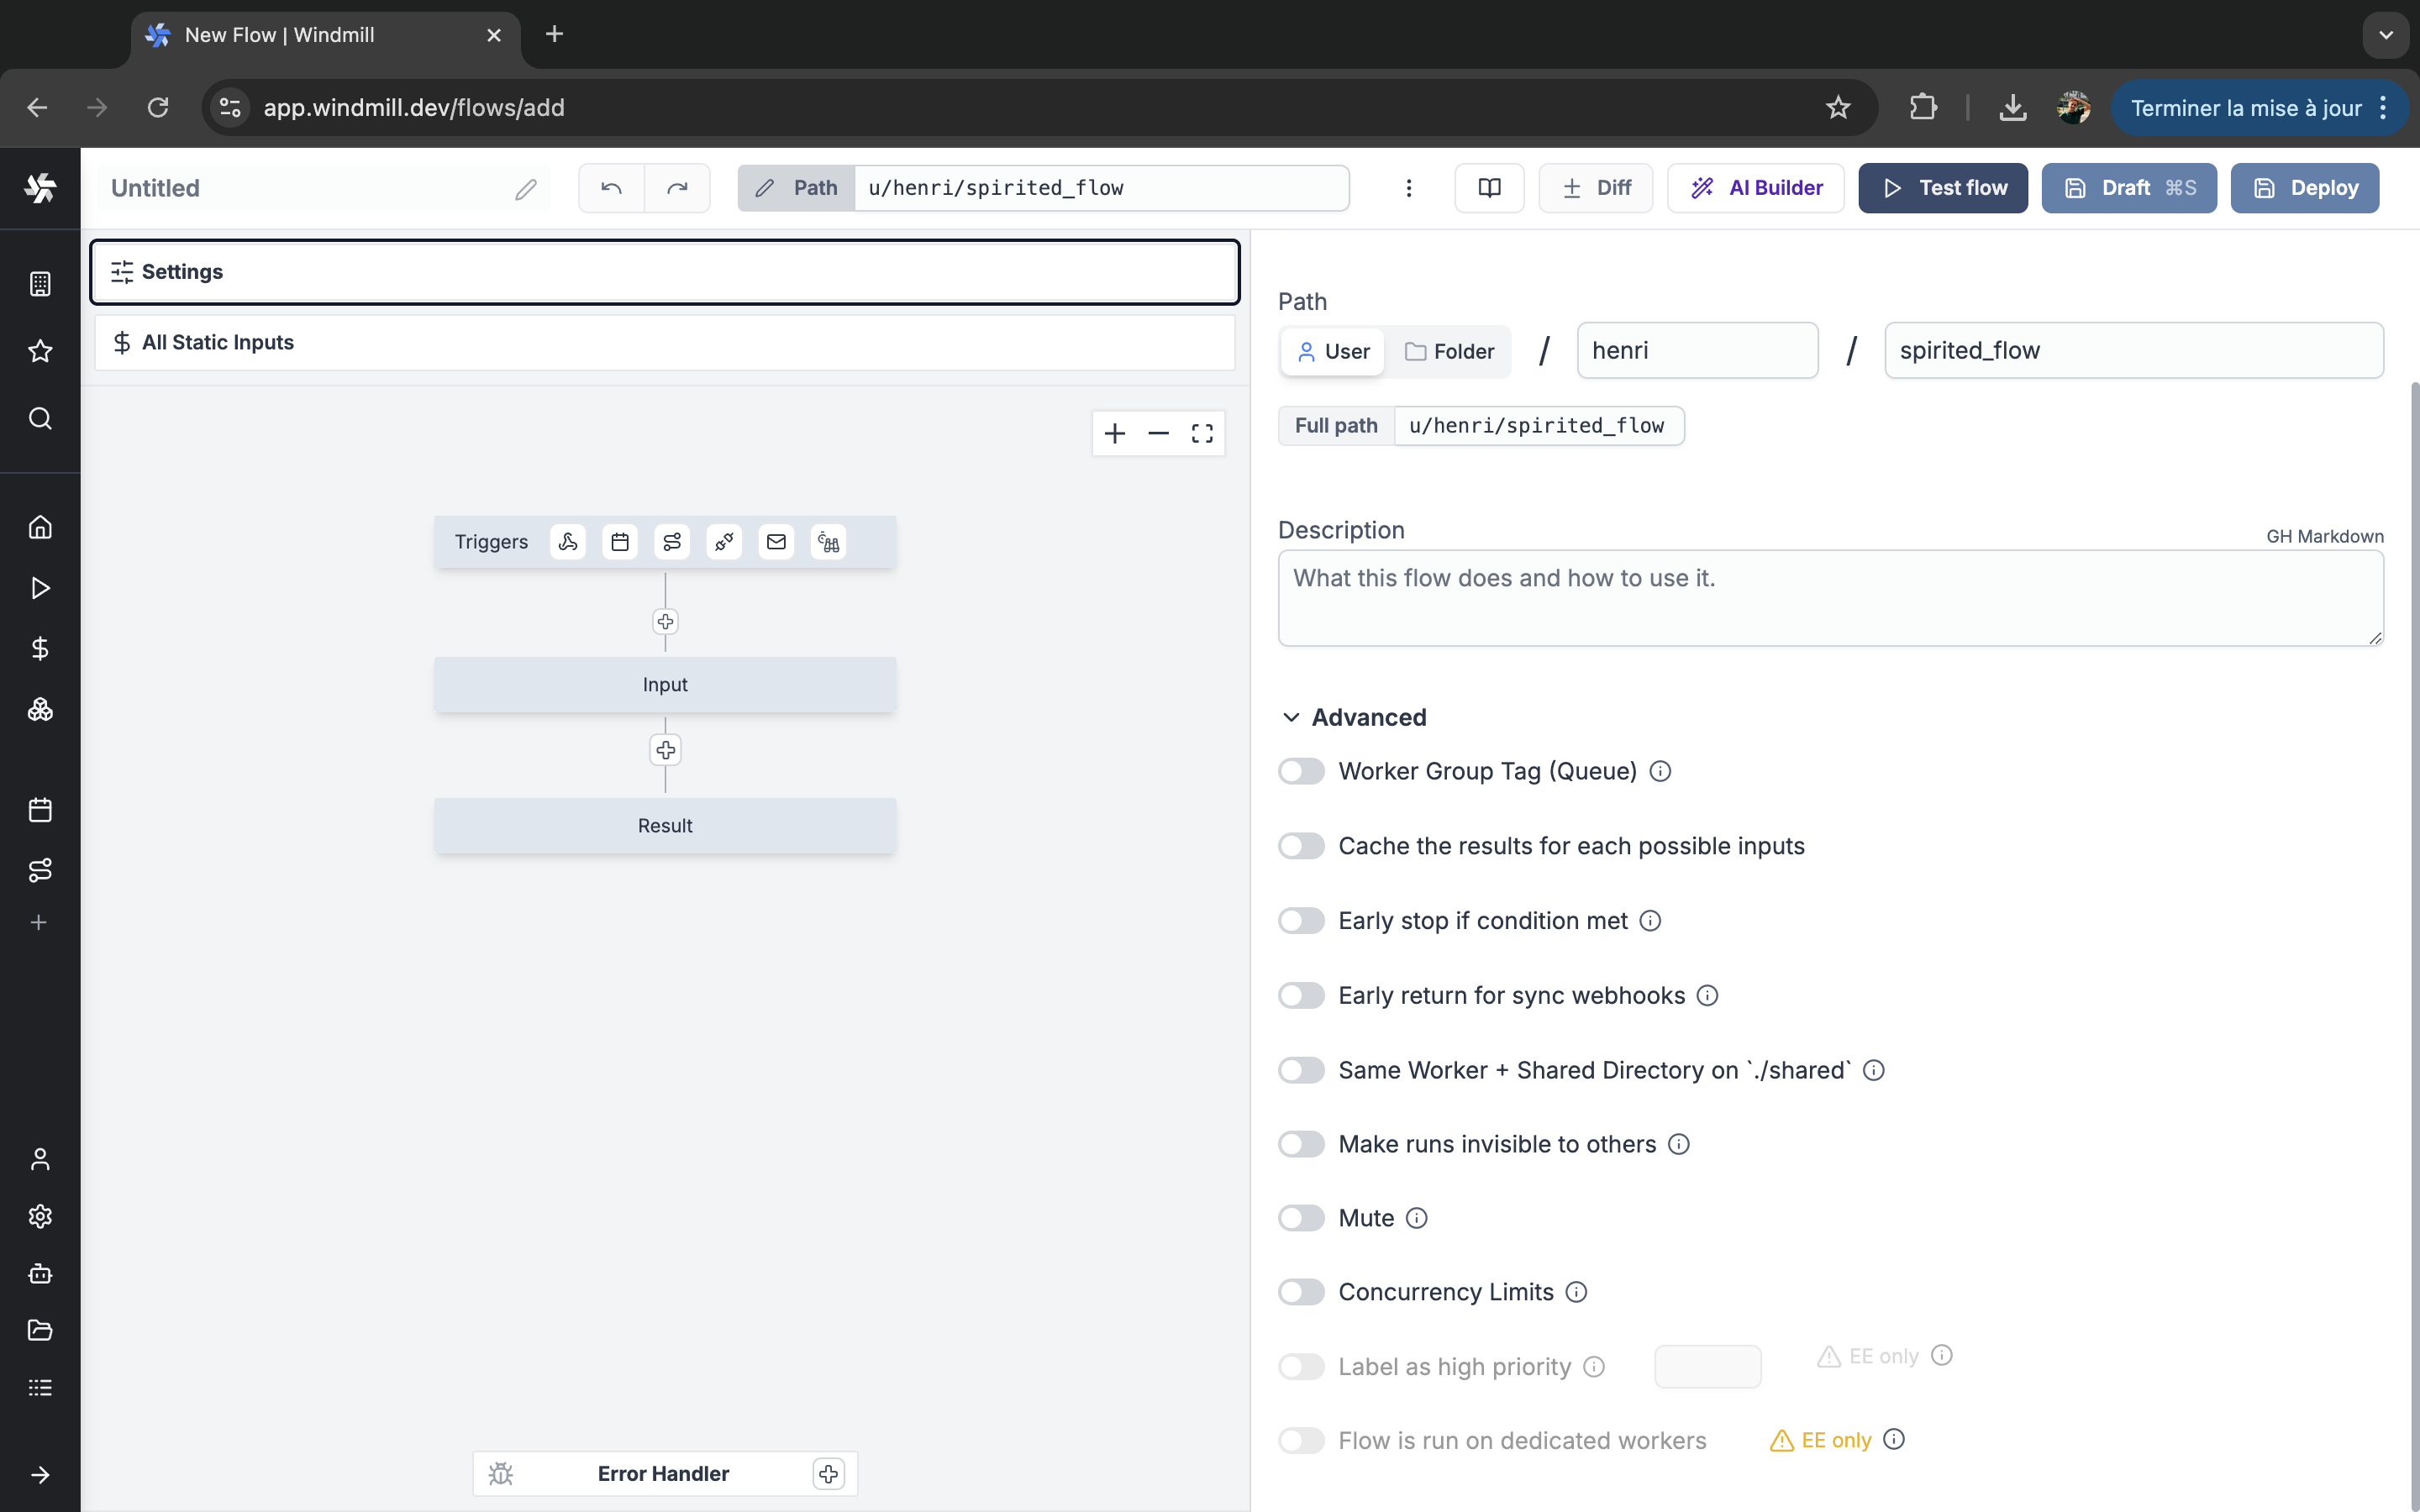Open the tutorials book icon

tap(1489, 188)
